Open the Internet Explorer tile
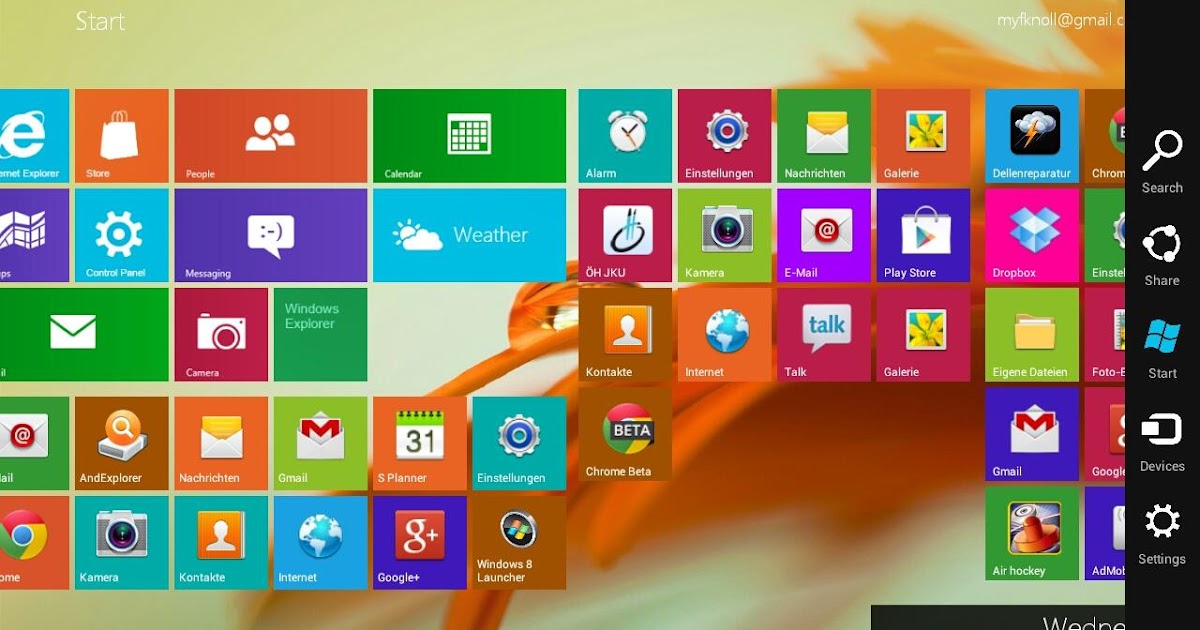Image resolution: width=1200 pixels, height=630 pixels. click(x=34, y=136)
